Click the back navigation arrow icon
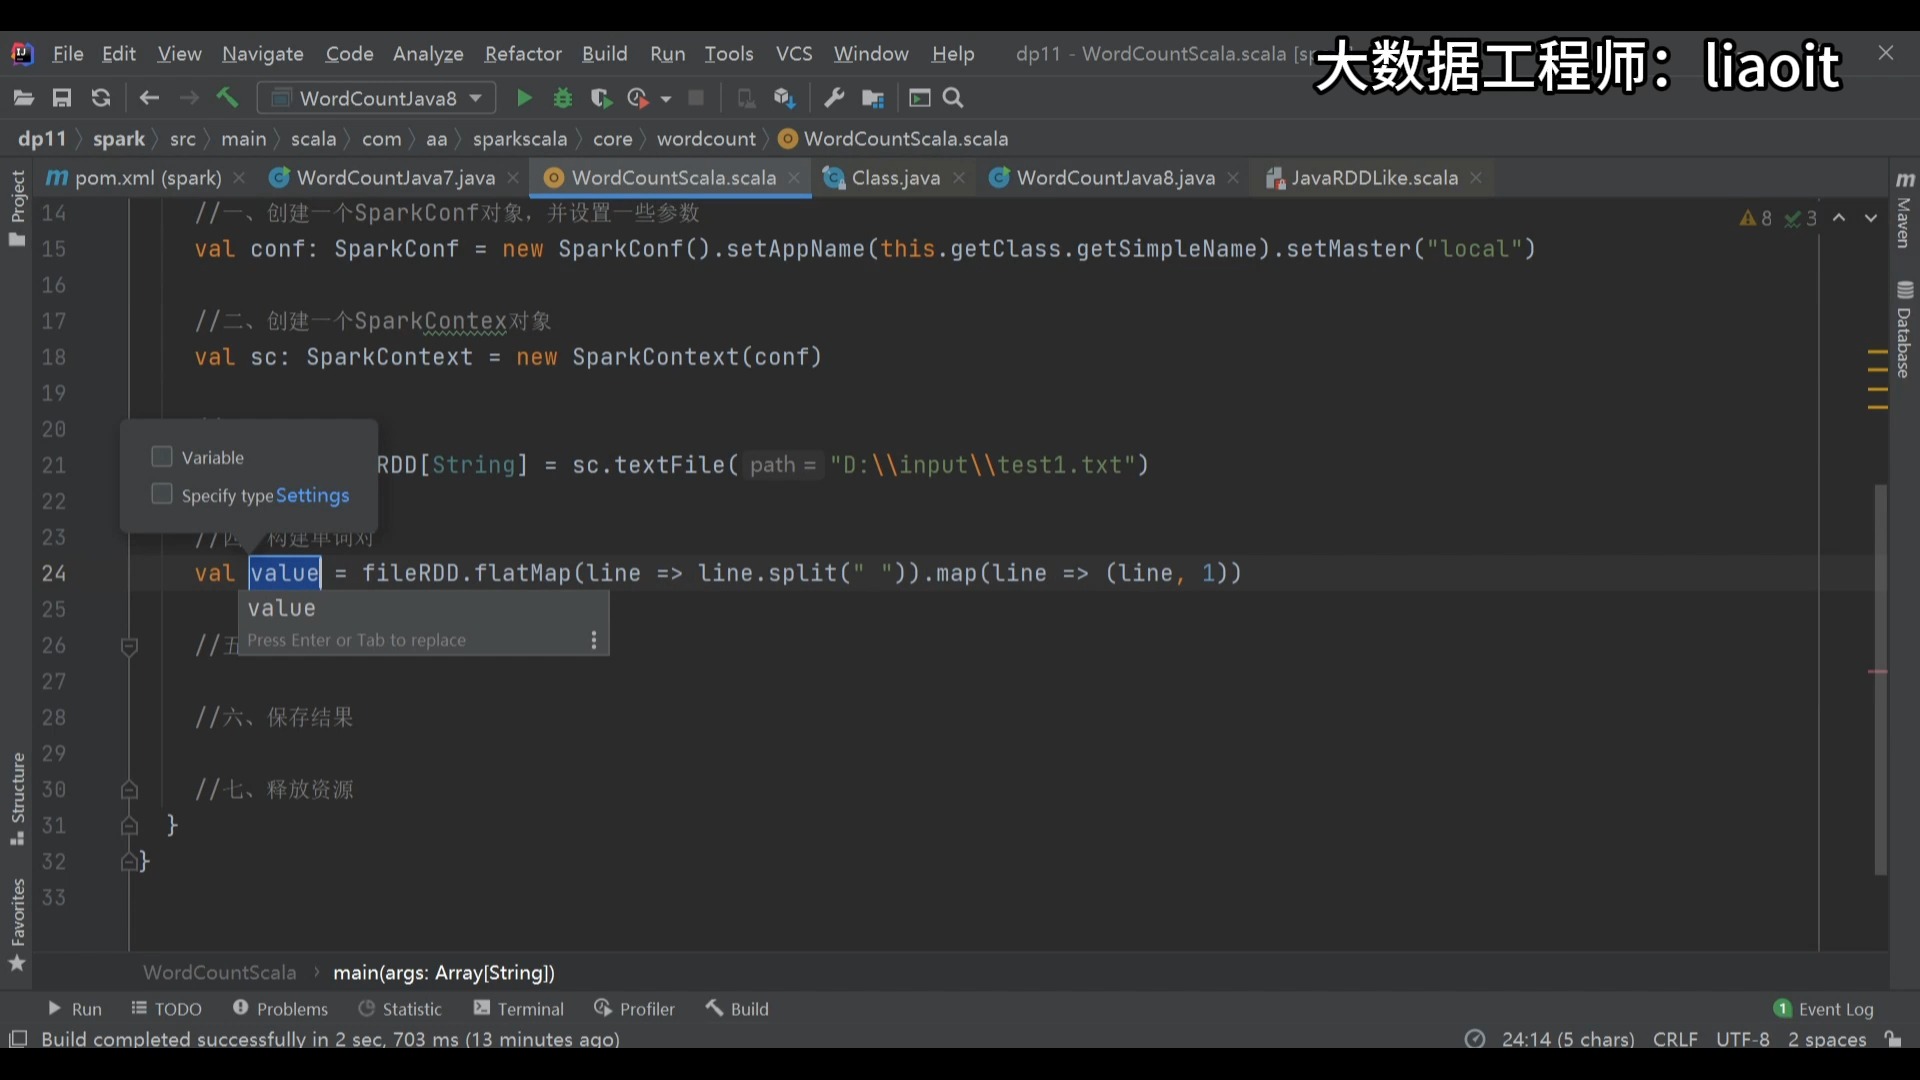 click(x=149, y=98)
